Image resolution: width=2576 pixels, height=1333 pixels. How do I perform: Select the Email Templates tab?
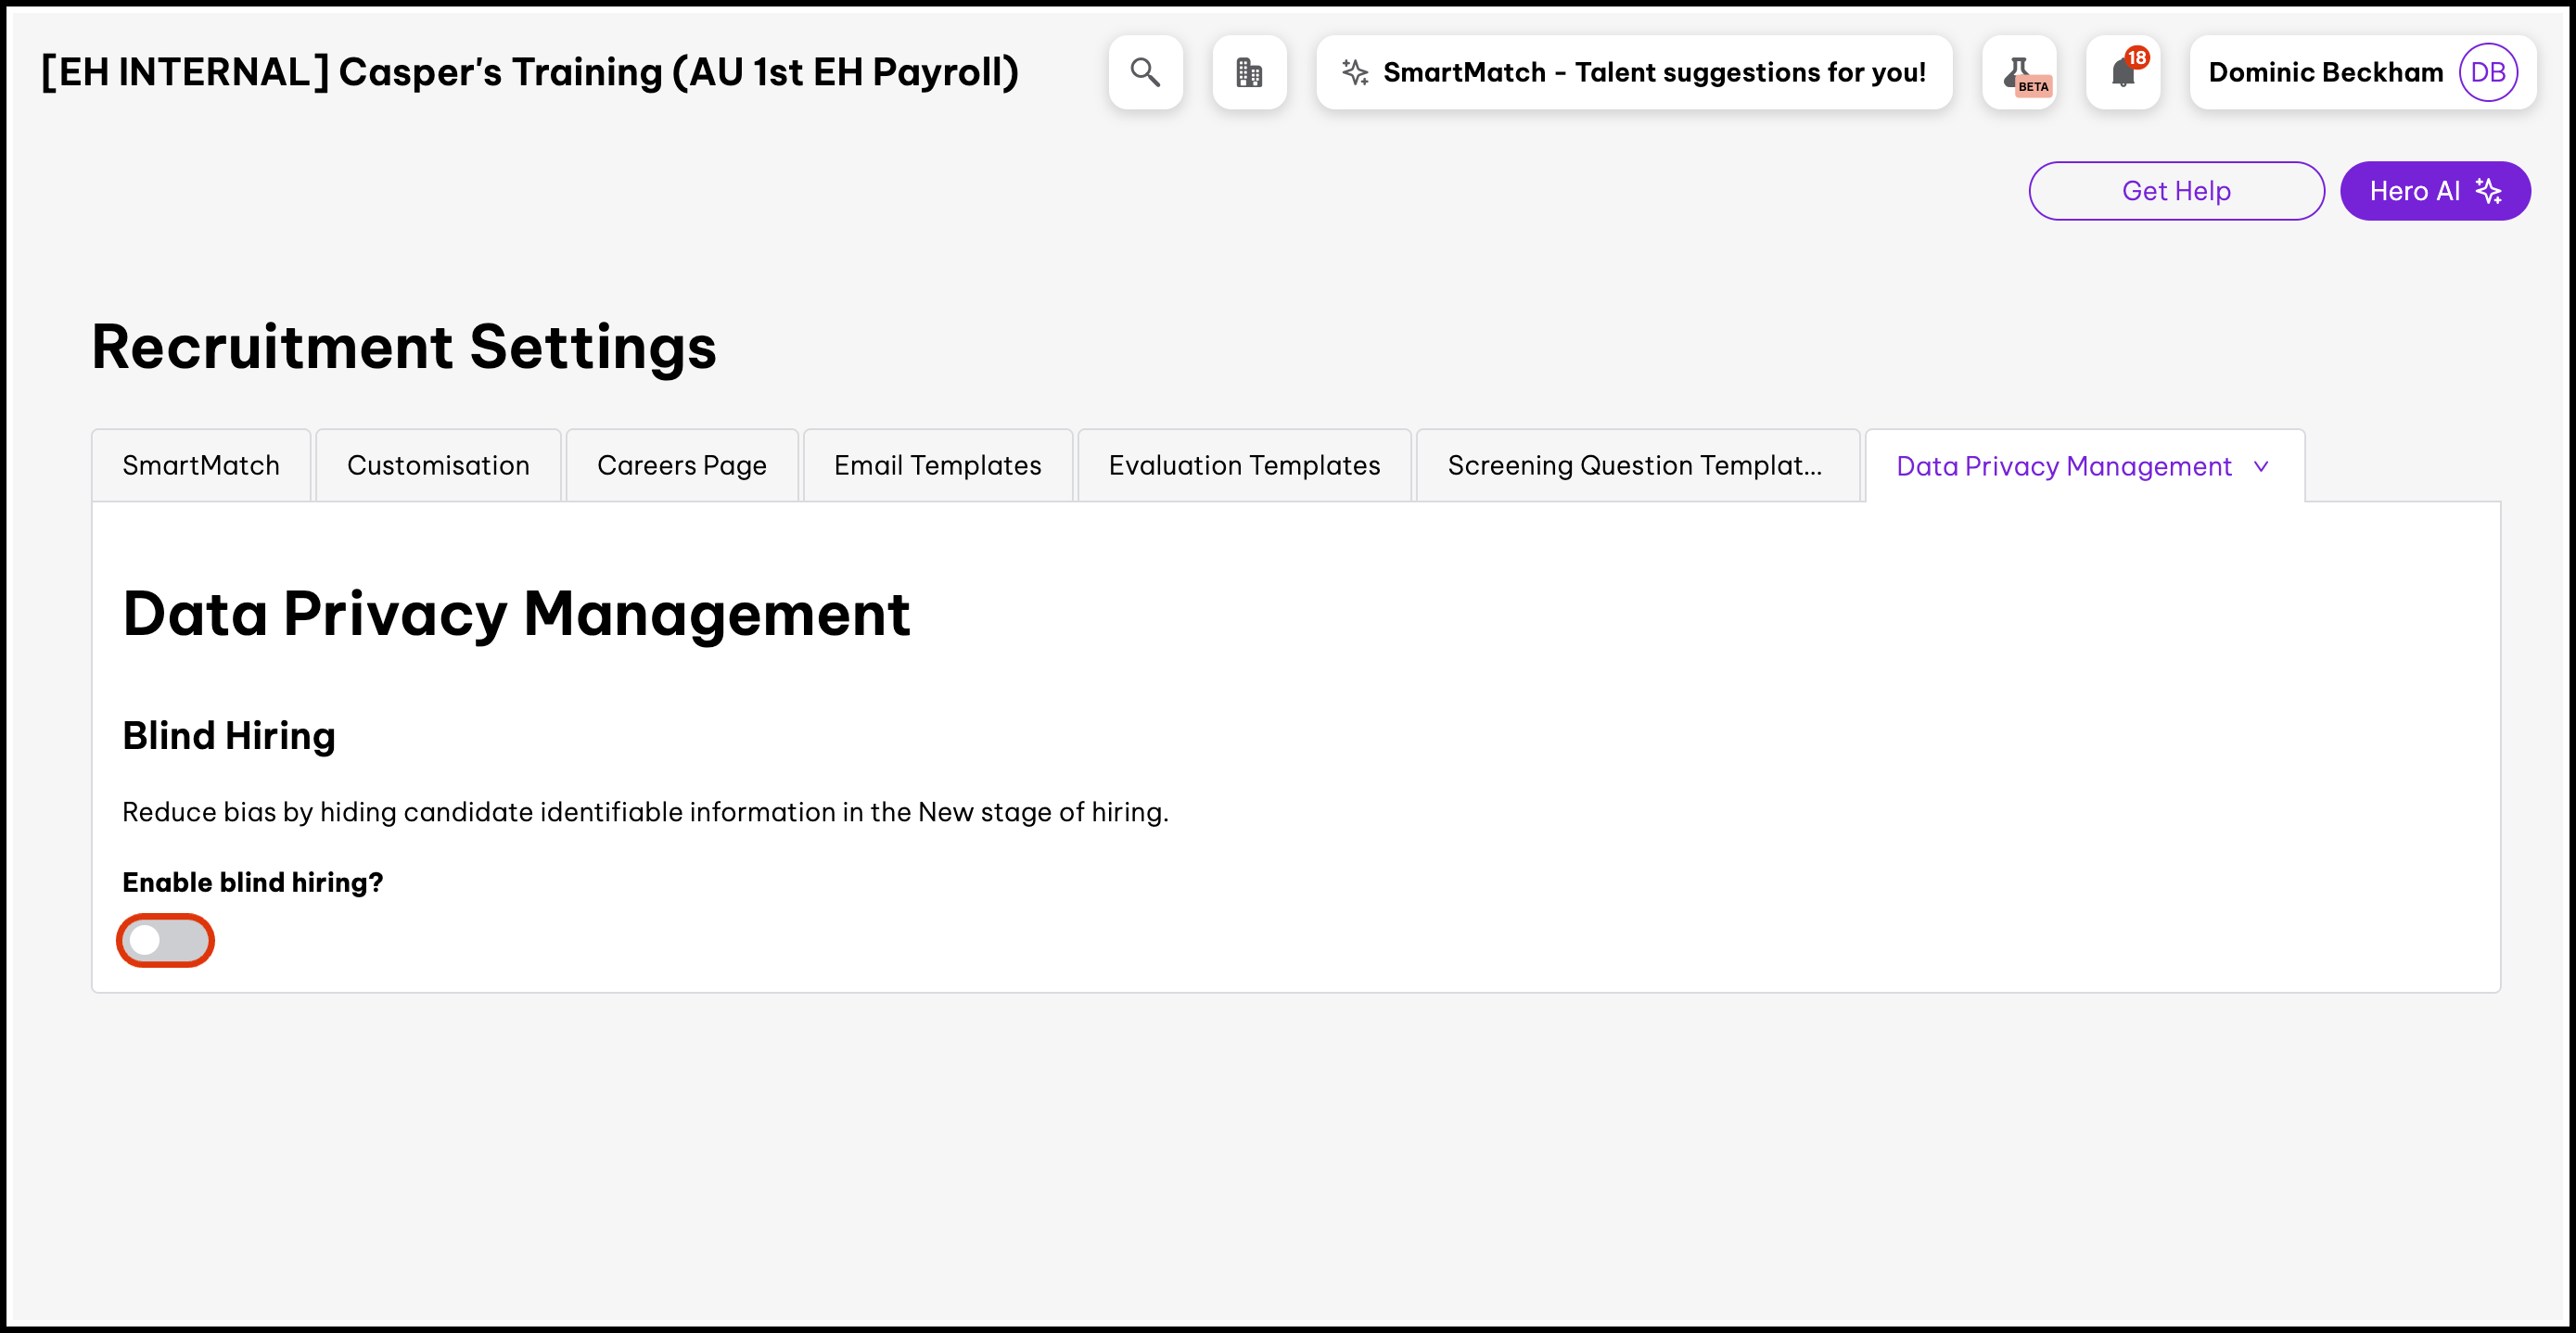(x=937, y=466)
